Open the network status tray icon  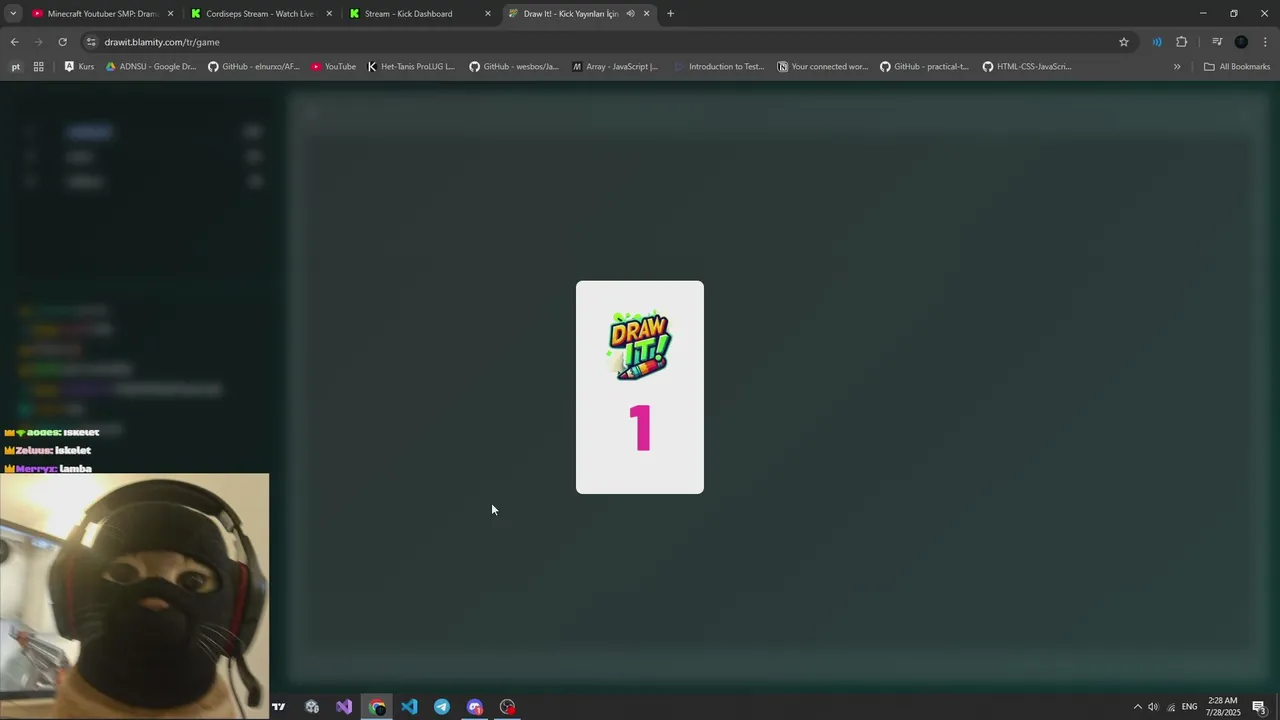(x=1171, y=707)
